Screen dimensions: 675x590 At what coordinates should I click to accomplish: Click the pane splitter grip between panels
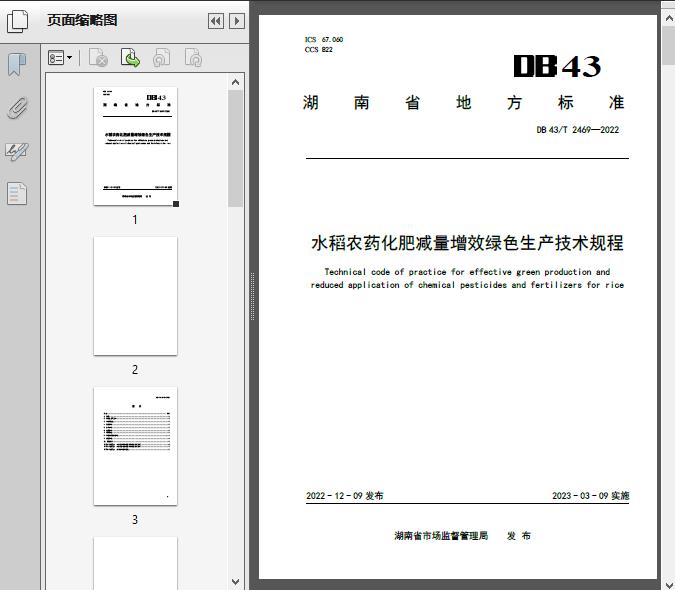click(x=253, y=296)
